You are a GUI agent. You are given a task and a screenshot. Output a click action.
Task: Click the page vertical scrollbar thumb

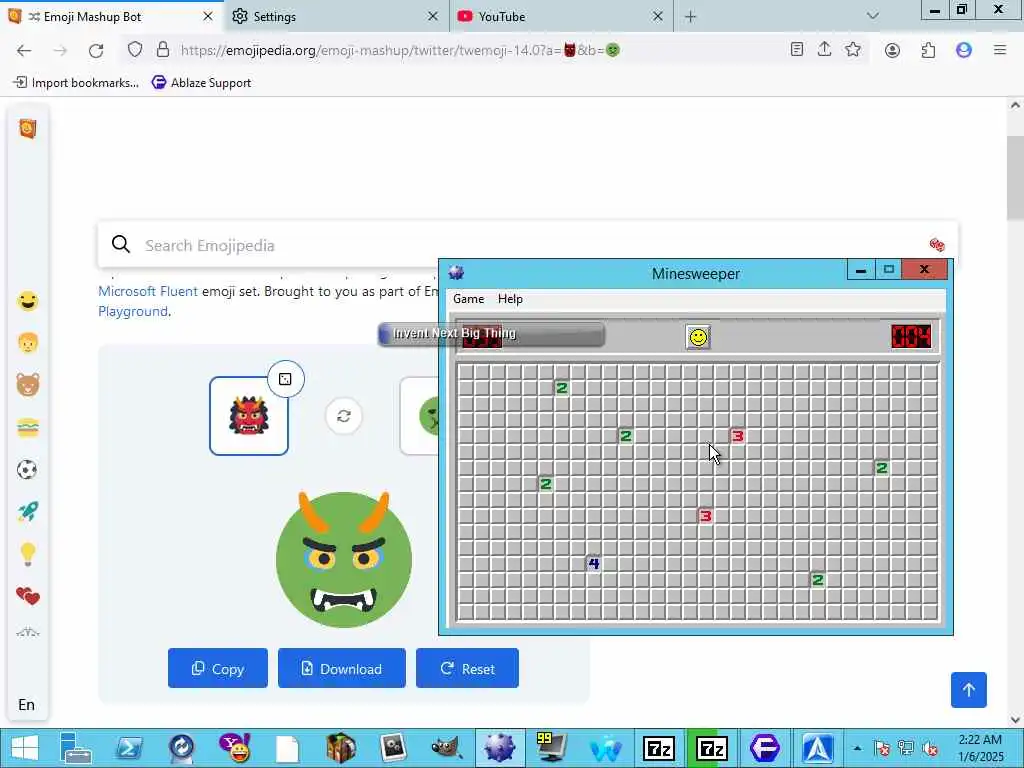coord(1015,178)
